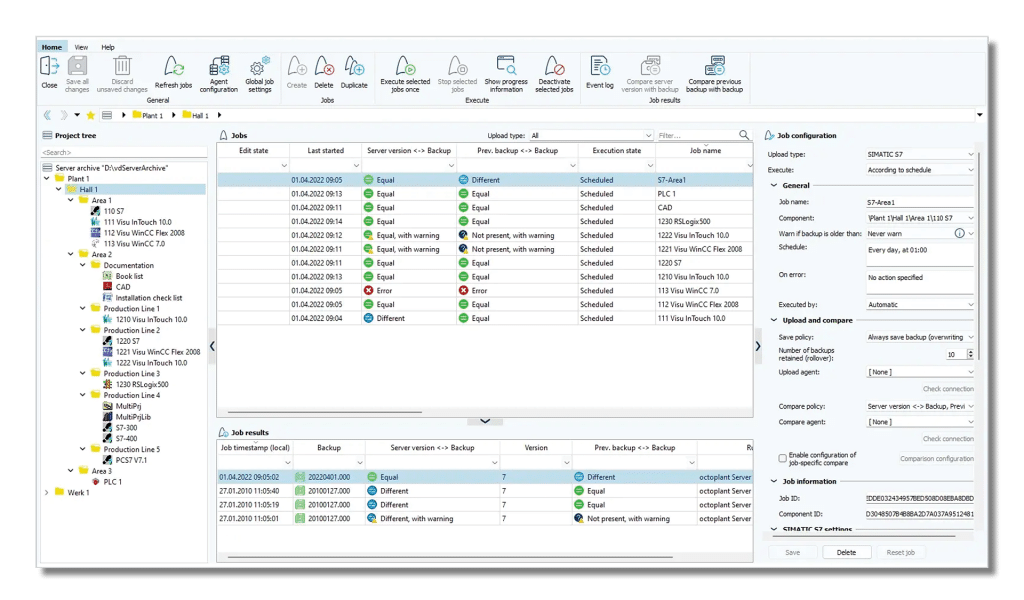Click the Delete button below job configuration
Screen dimensions: 1024x600
coord(846,552)
